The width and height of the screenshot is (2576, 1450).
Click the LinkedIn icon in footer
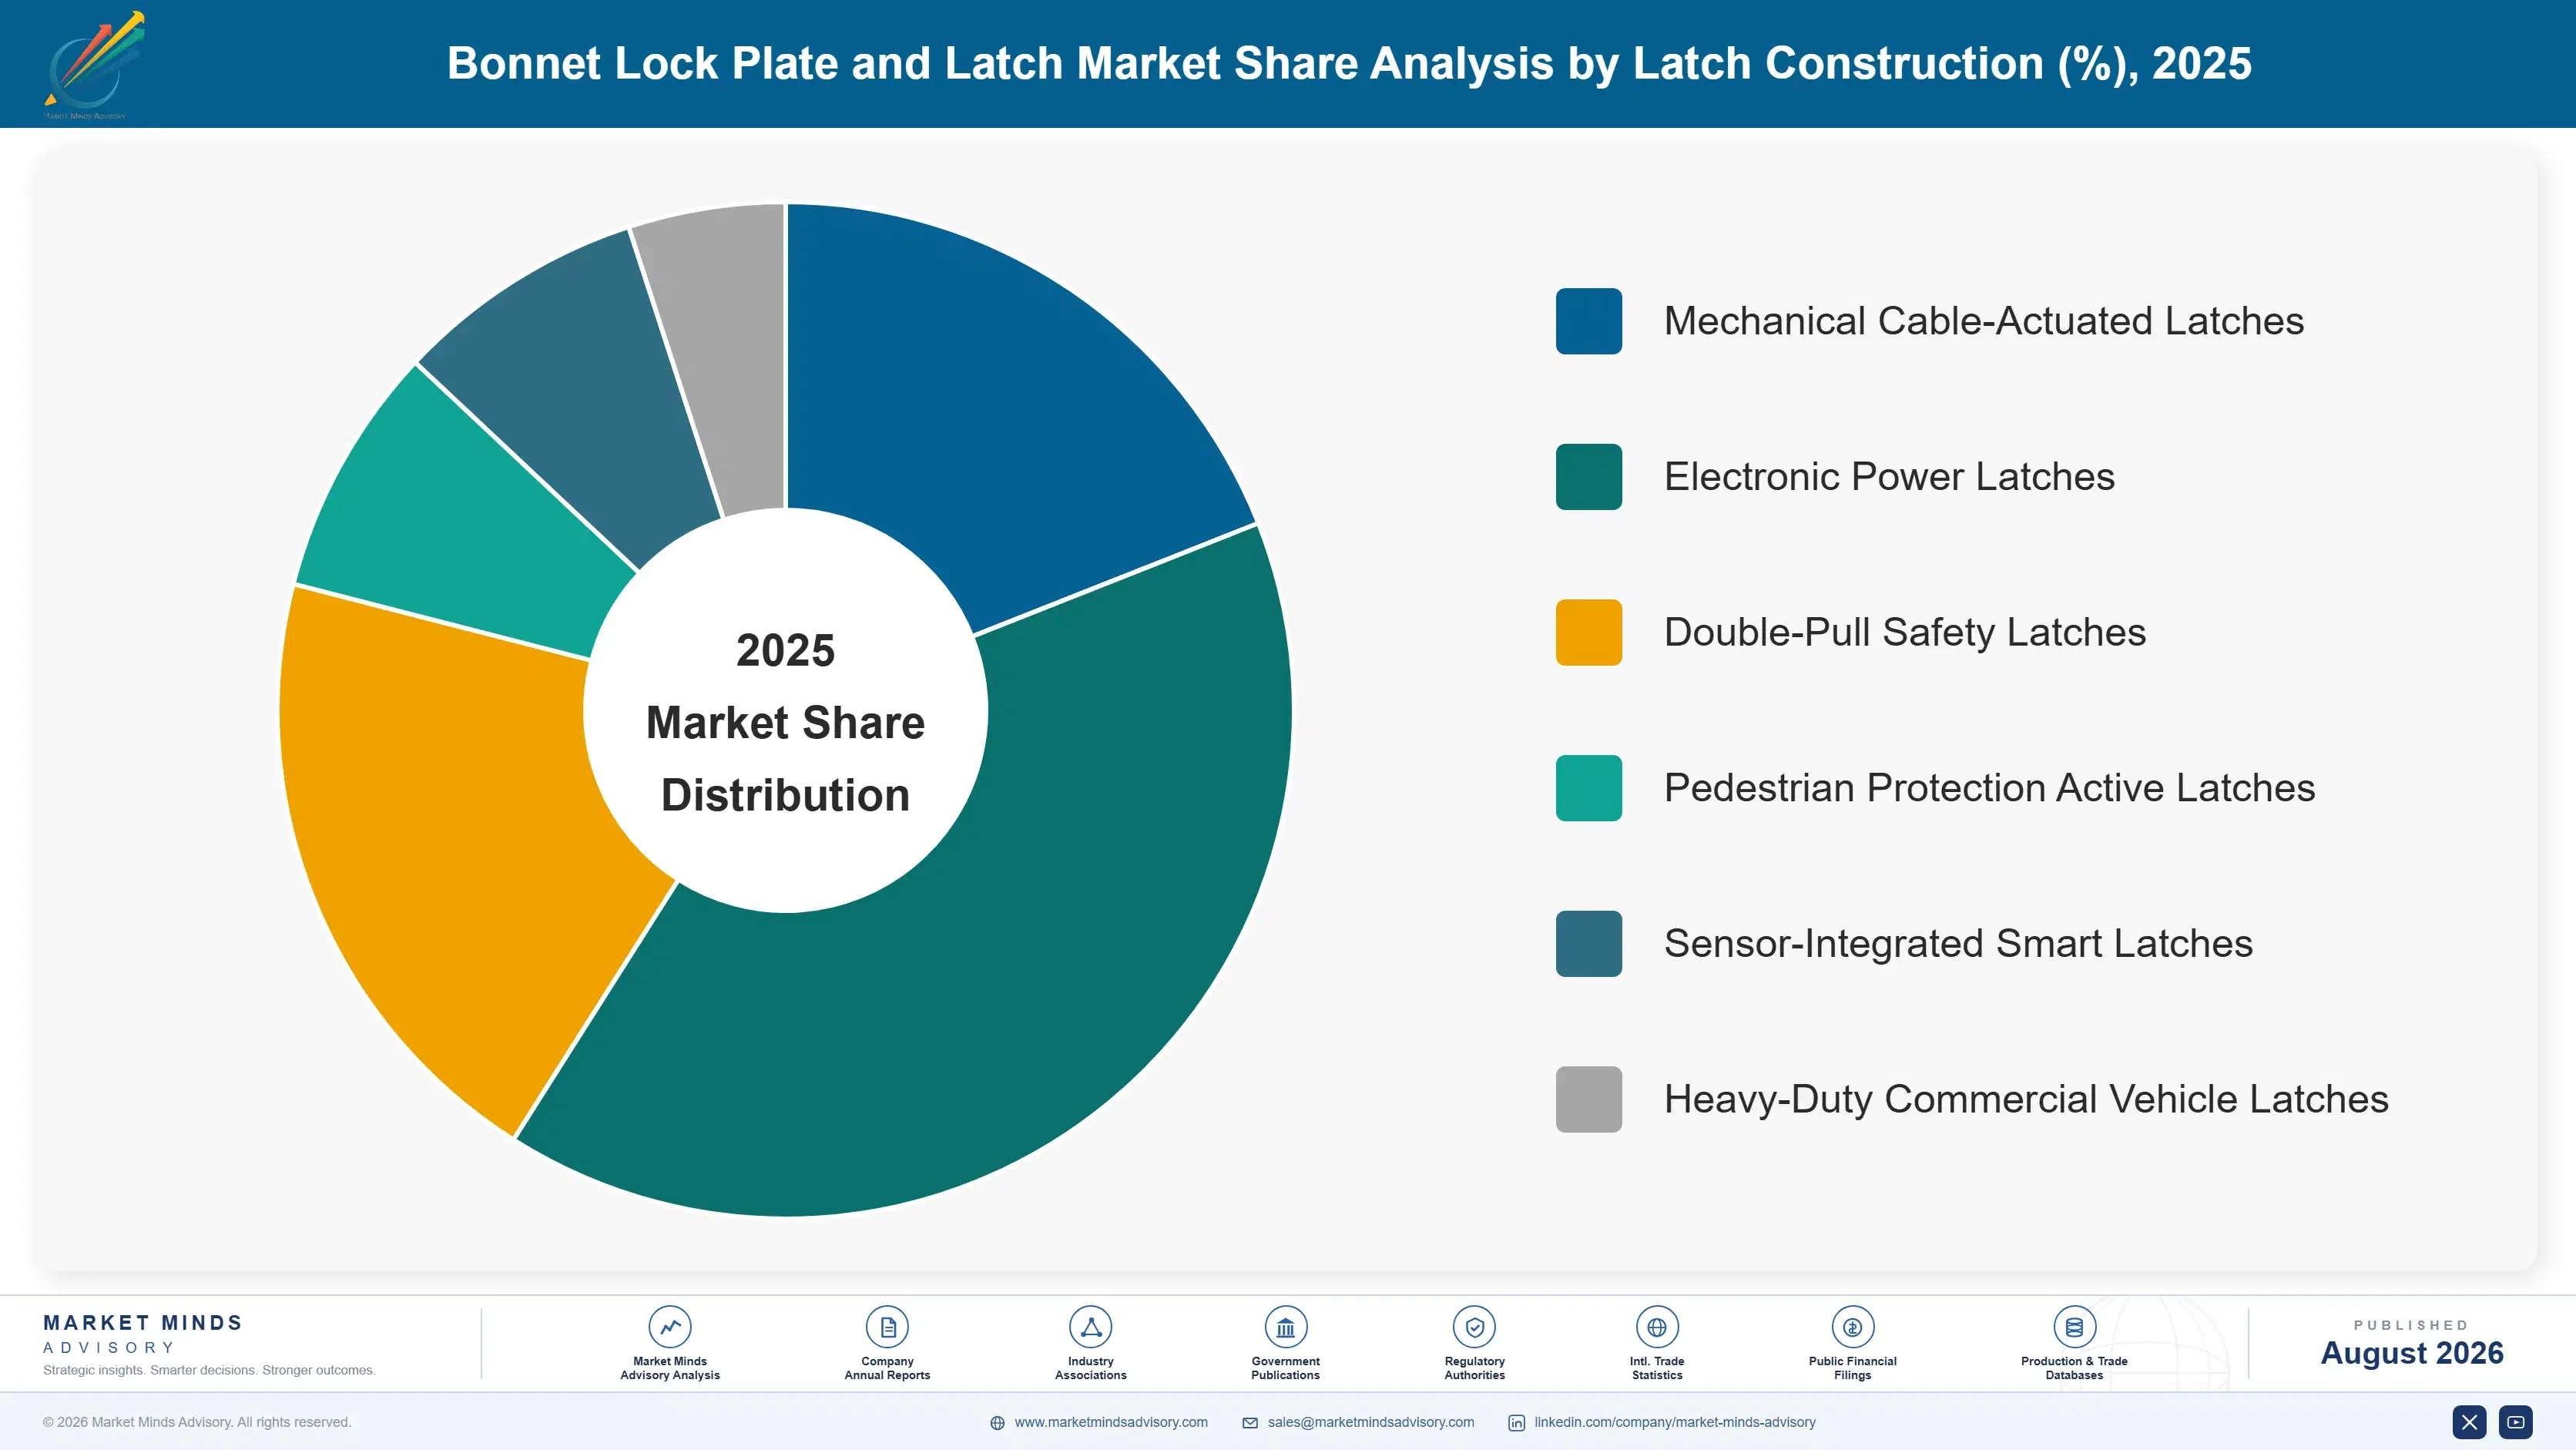pyautogui.click(x=1517, y=1423)
